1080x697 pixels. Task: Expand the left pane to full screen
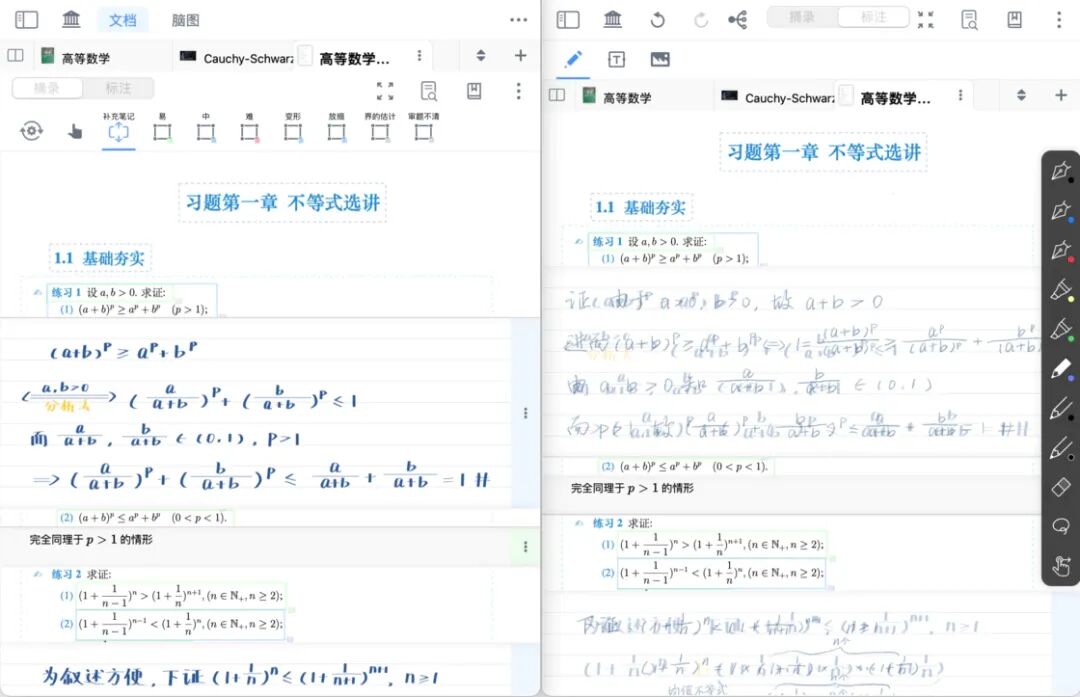point(385,90)
